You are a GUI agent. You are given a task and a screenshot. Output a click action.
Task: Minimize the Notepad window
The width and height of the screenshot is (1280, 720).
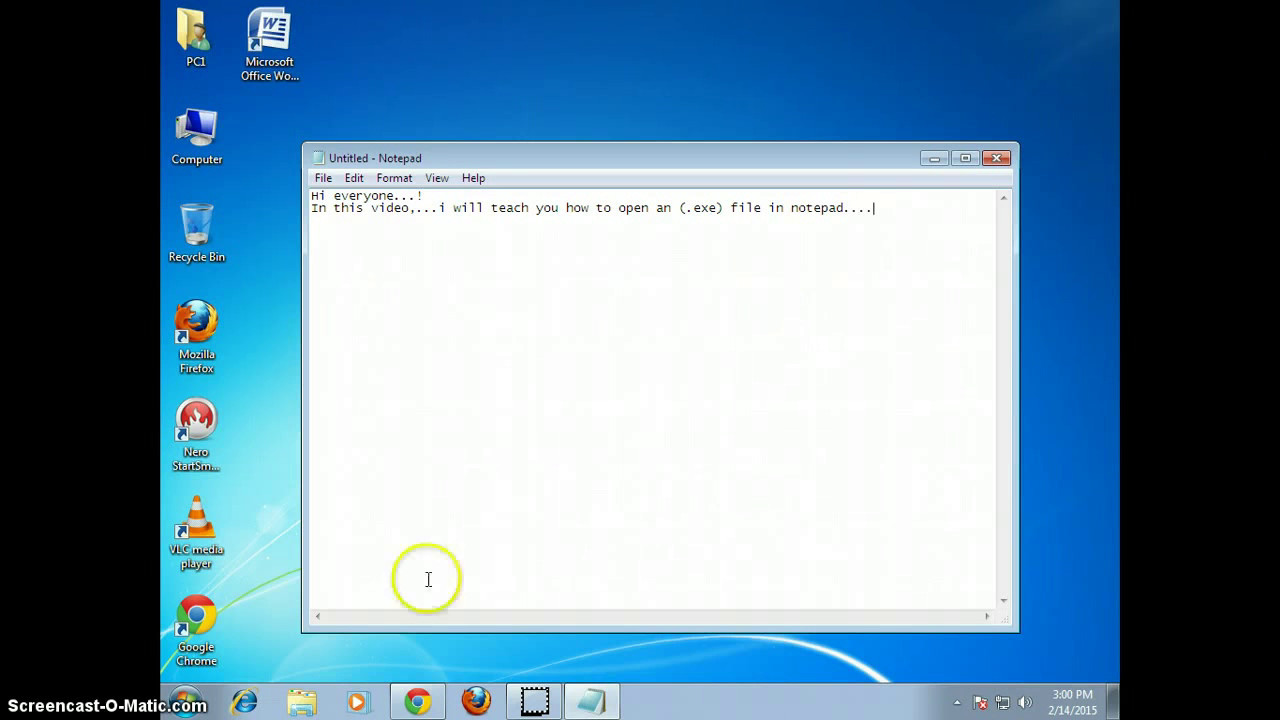[934, 158]
